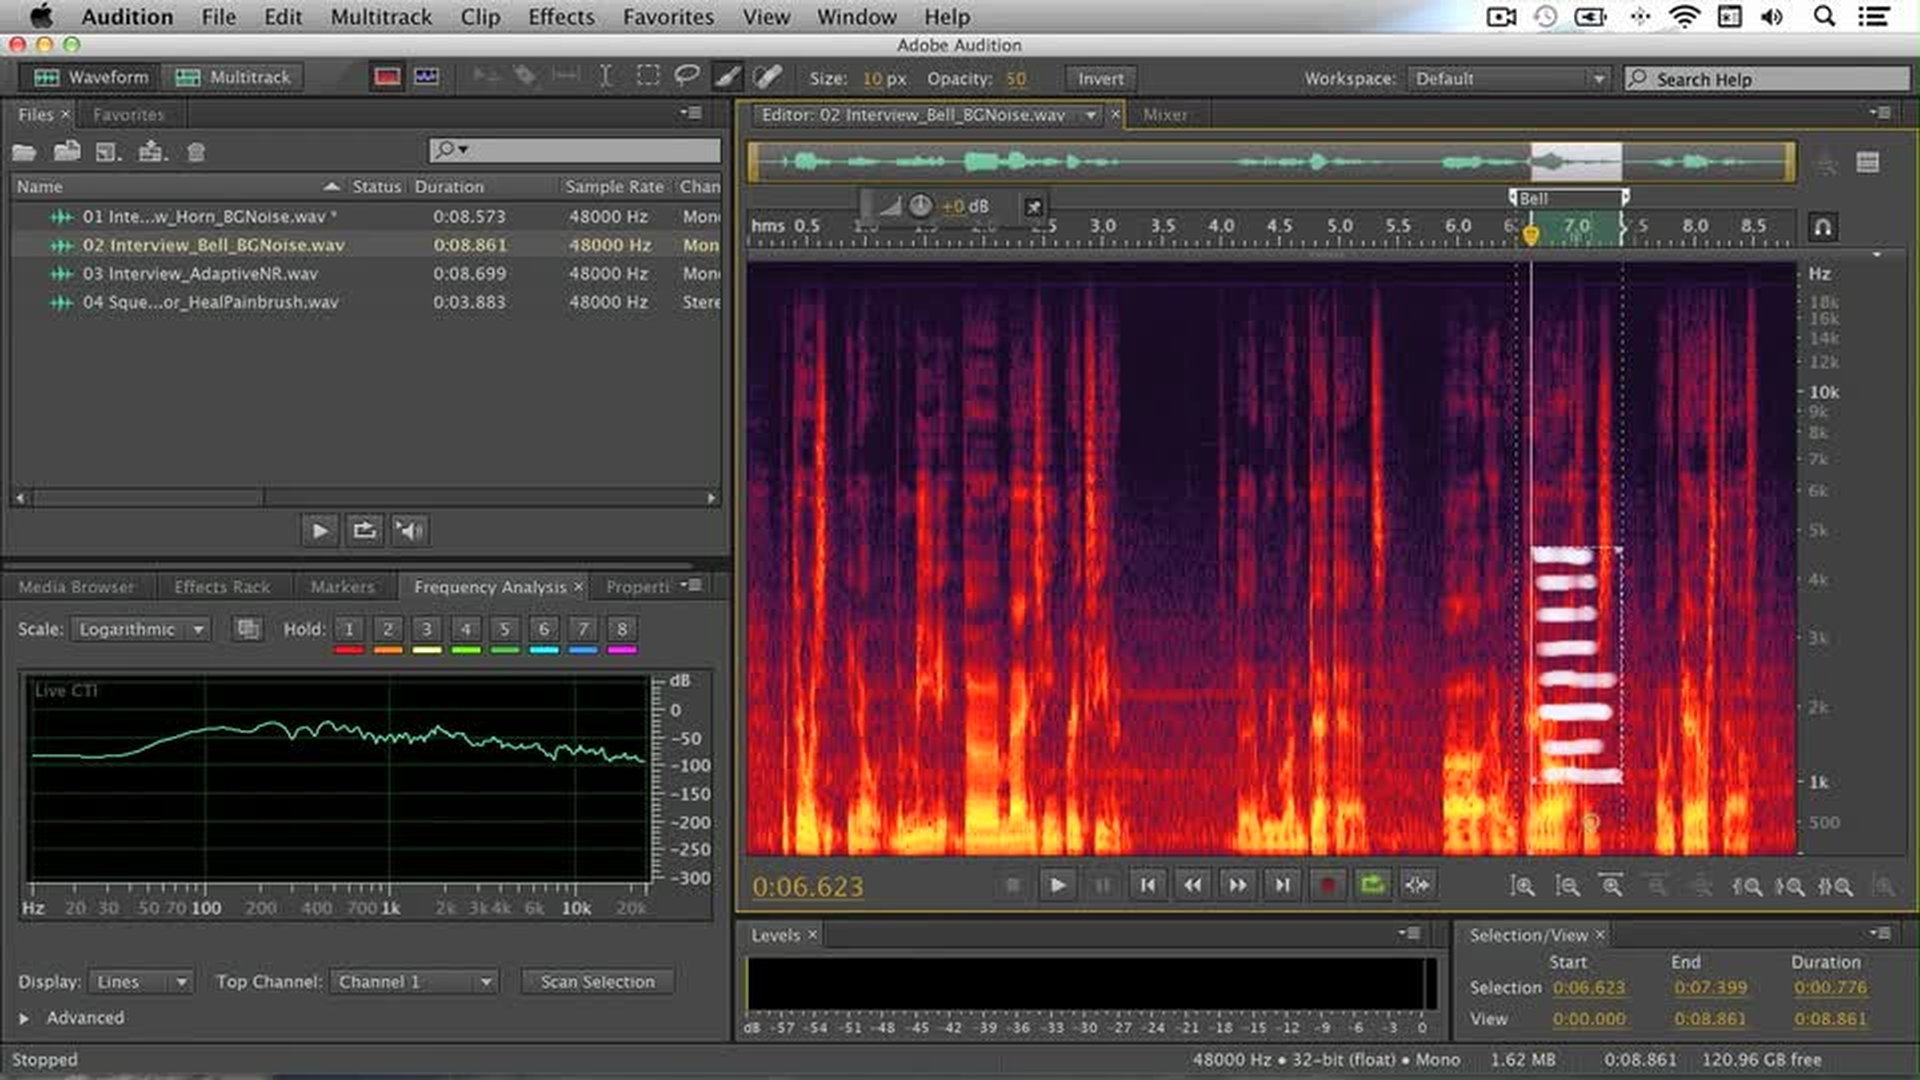The image size is (1920, 1080).
Task: Toggle Loop Playback button
Action: [x=1372, y=885]
